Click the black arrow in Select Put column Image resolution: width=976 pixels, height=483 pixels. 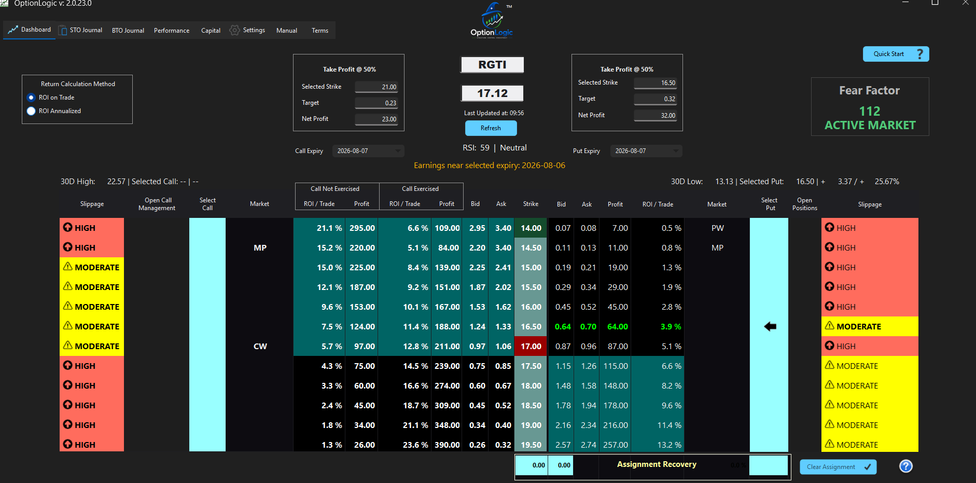(770, 326)
